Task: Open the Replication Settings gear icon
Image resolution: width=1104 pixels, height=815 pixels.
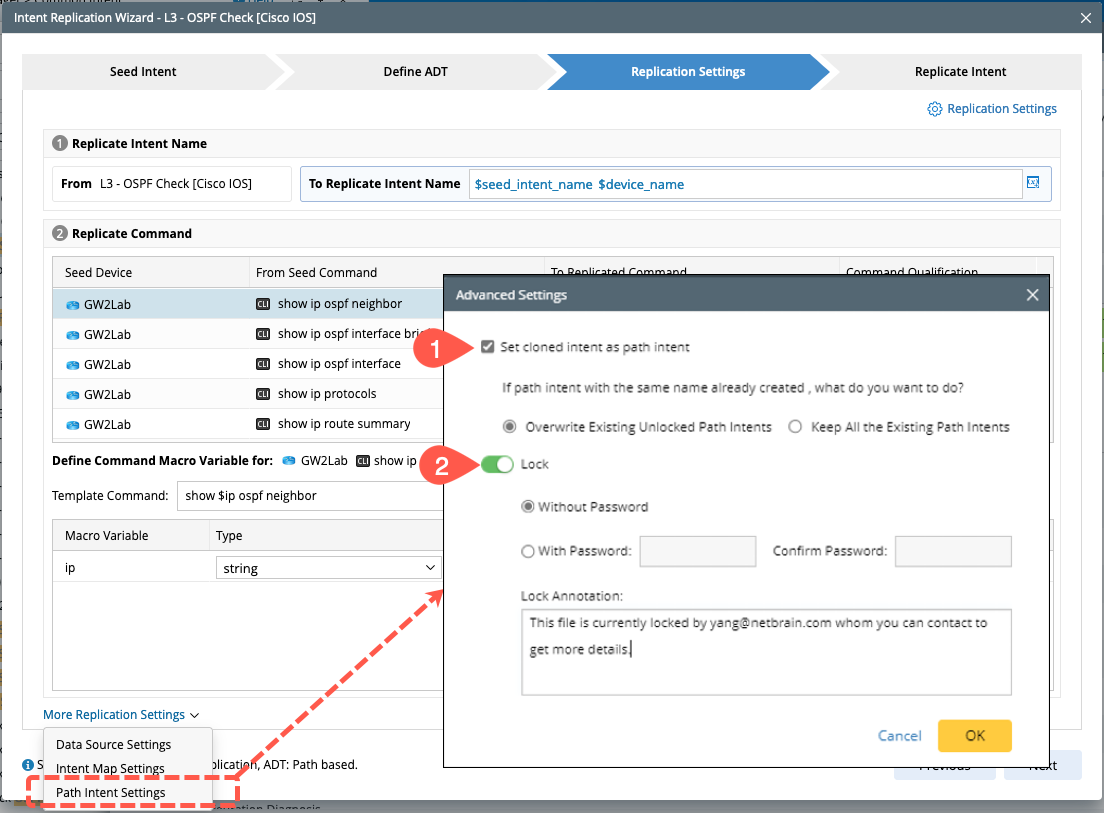Action: tap(934, 109)
